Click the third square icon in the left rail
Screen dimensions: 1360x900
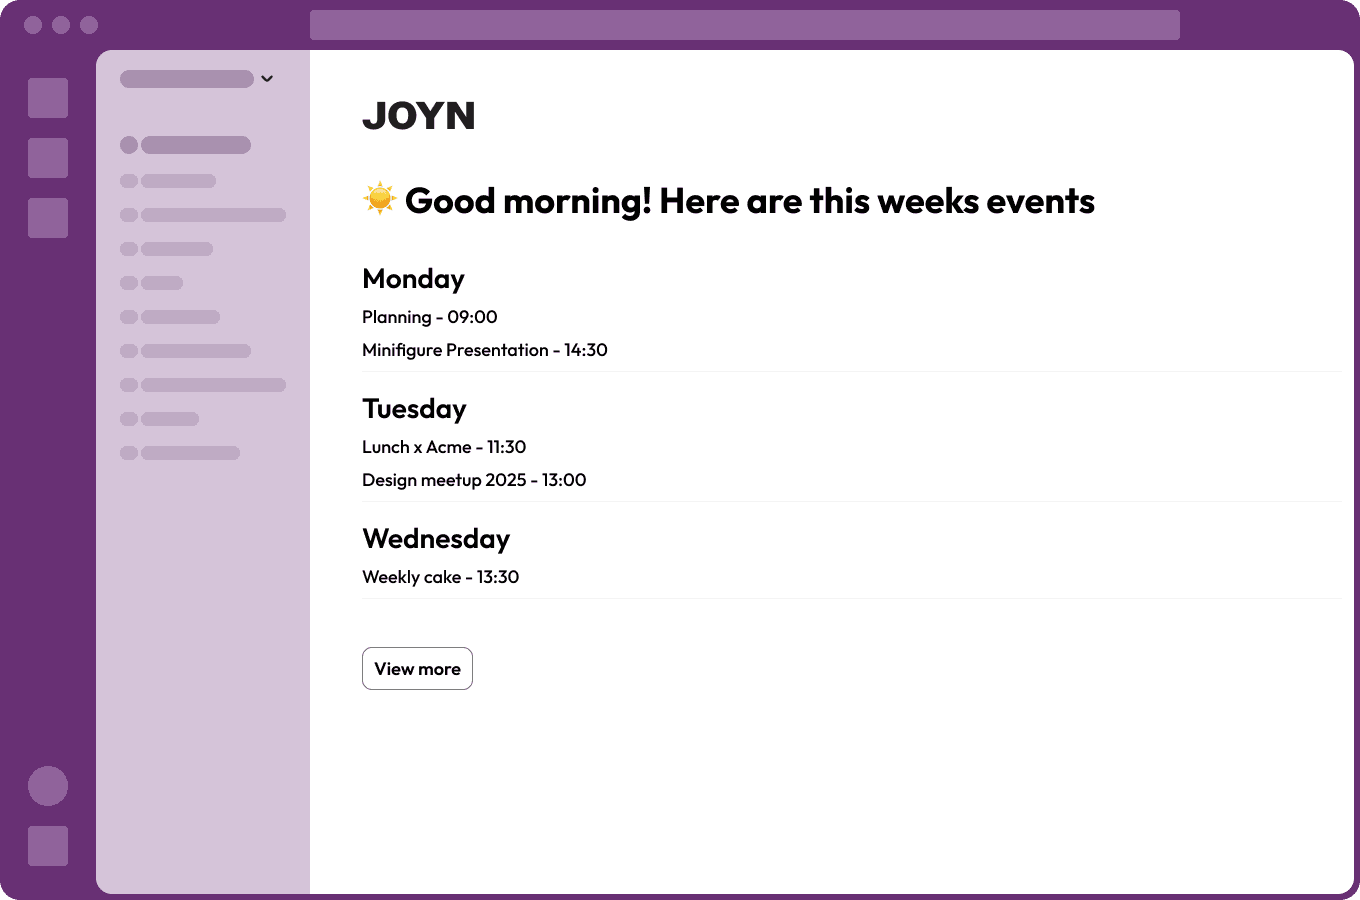coord(48,218)
